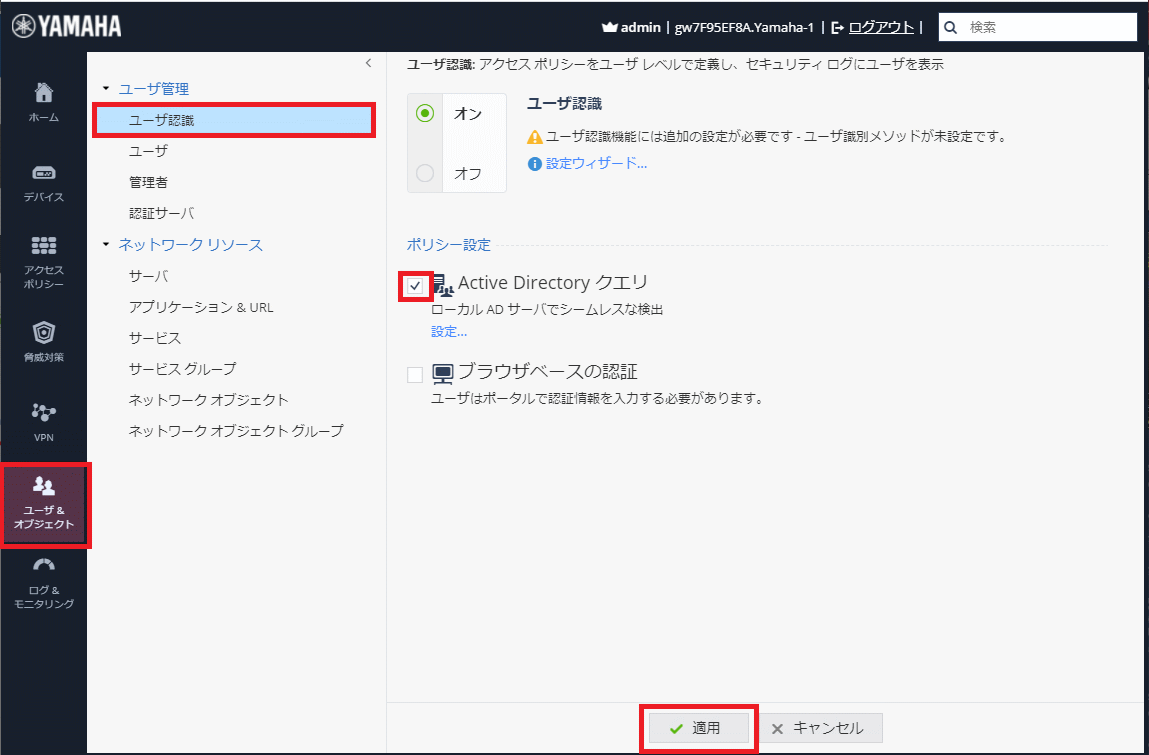Uncheck the Active Directory クエリ checkbox
Screen dimensions: 1149x755
(x=415, y=286)
